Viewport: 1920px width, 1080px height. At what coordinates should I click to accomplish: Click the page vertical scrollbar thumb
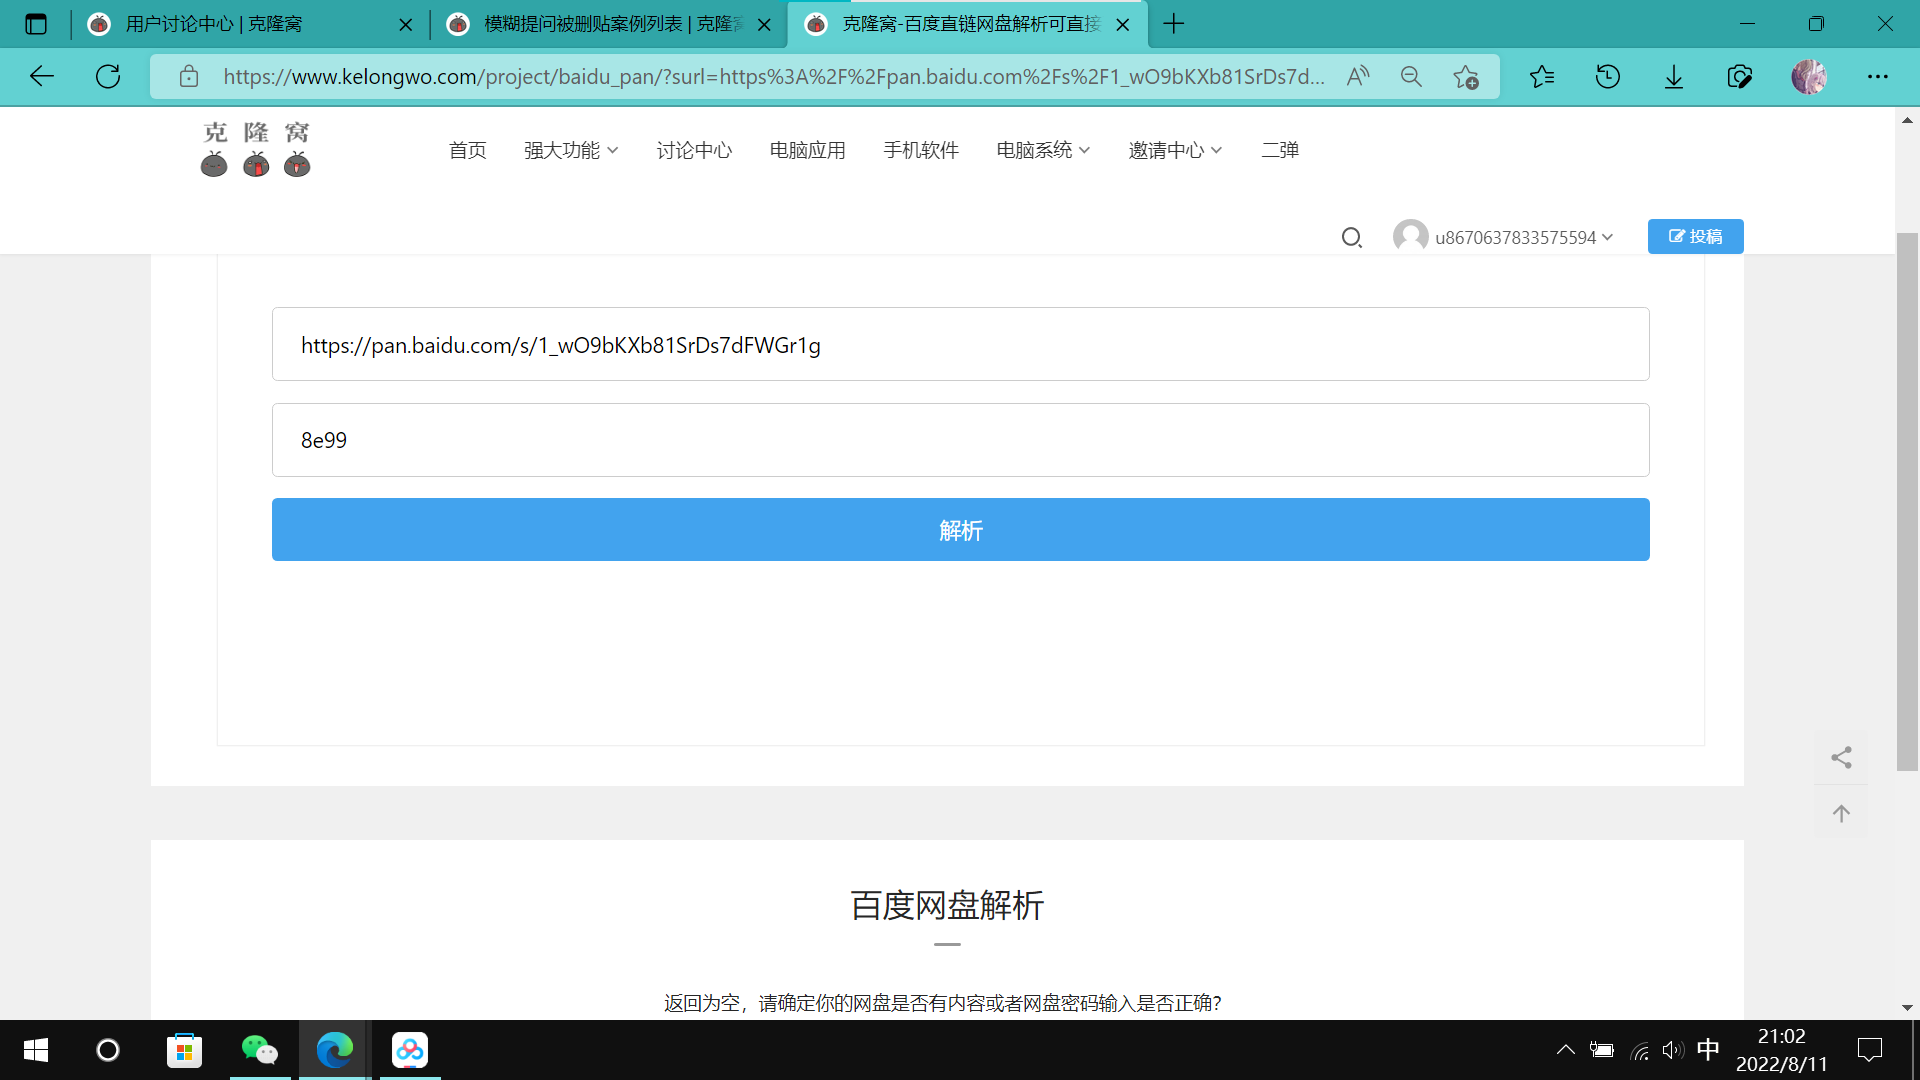(1907, 500)
